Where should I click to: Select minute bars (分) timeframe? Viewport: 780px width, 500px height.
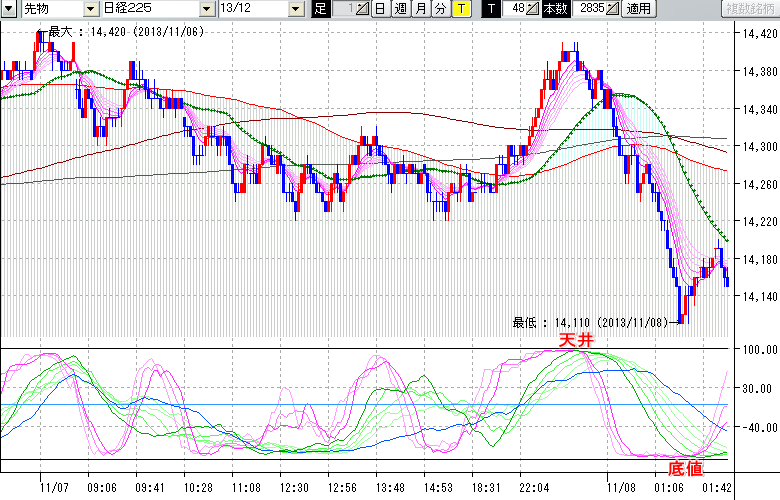click(440, 9)
